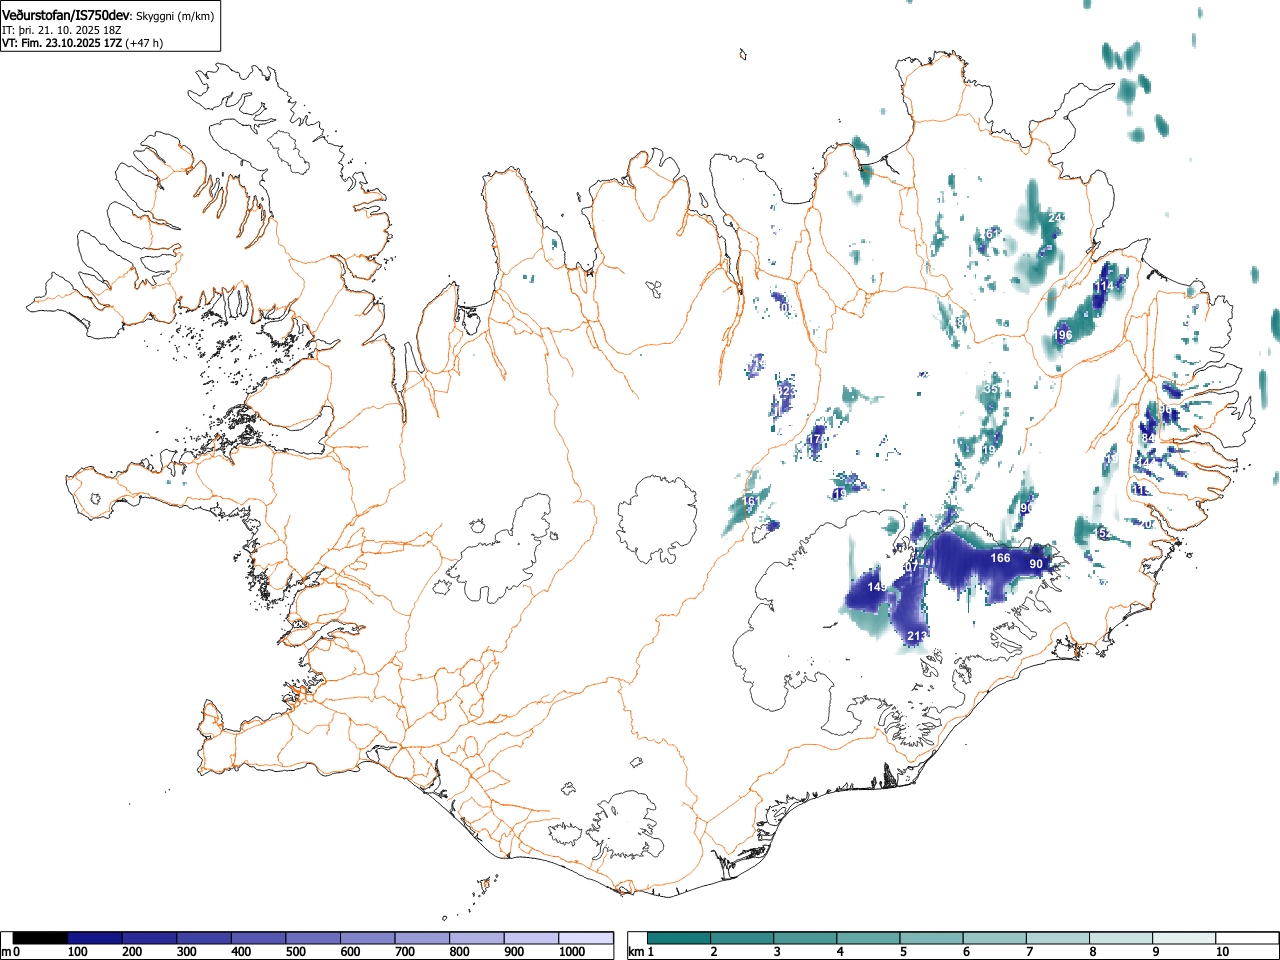Click the '10' tick on kilometer legend

click(x=1222, y=952)
